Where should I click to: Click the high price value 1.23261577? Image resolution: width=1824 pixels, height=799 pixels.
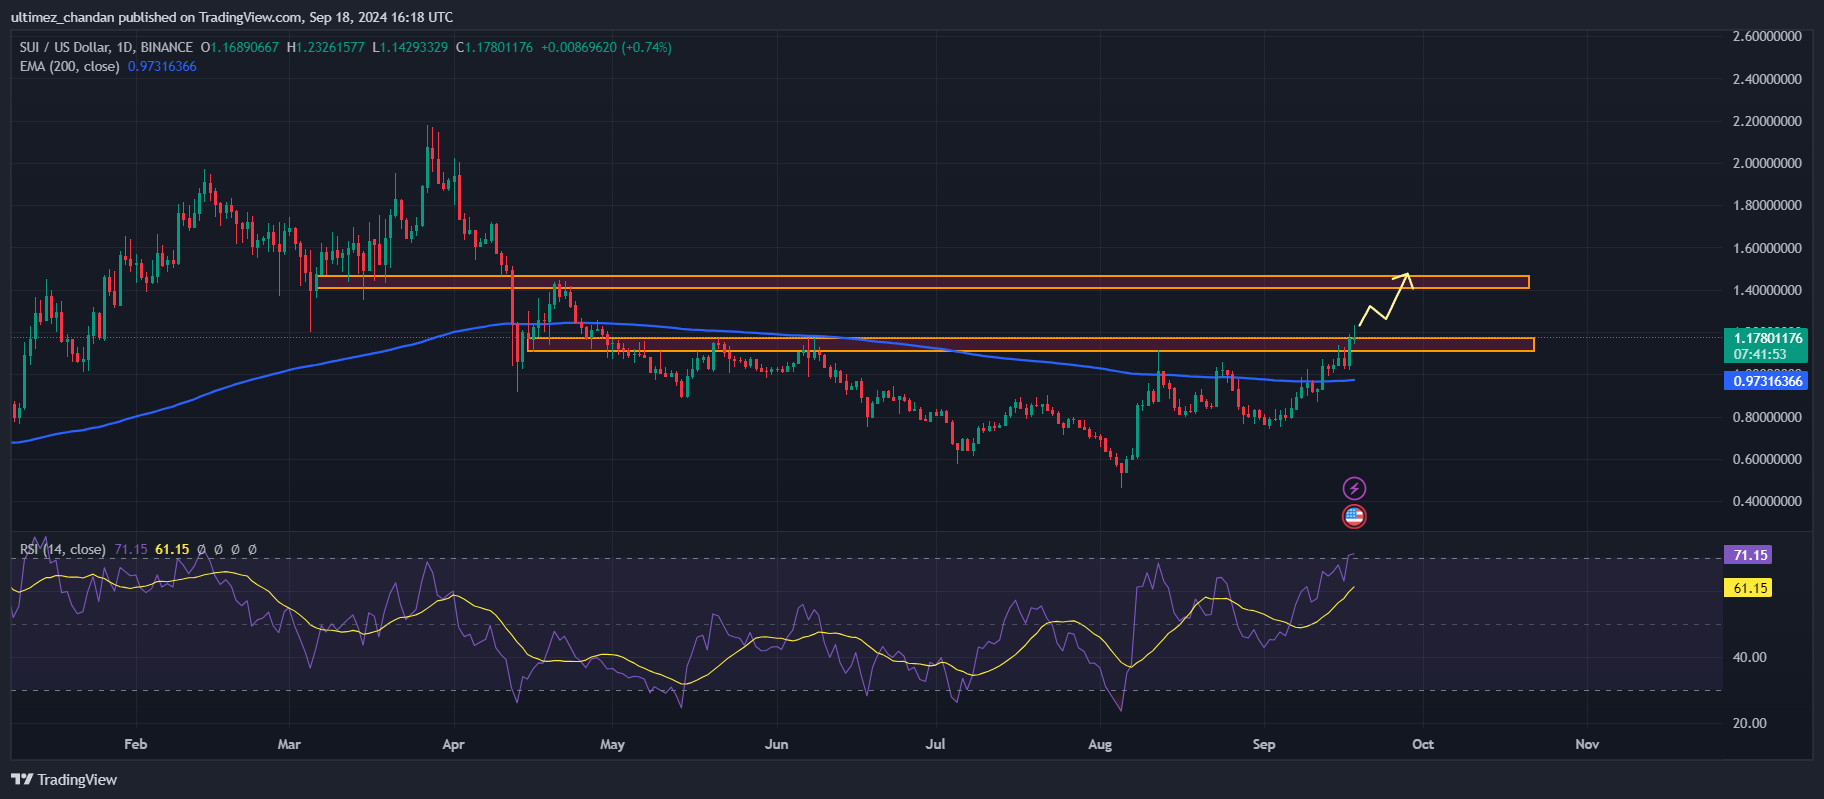point(330,47)
